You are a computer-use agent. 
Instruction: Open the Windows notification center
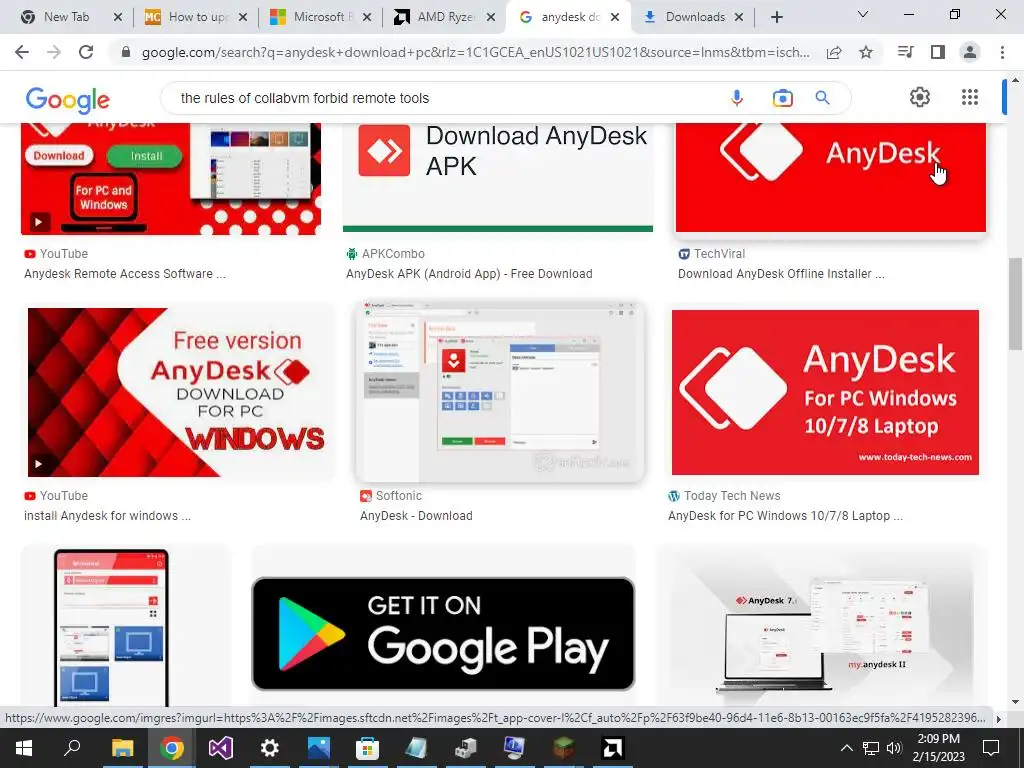991,748
